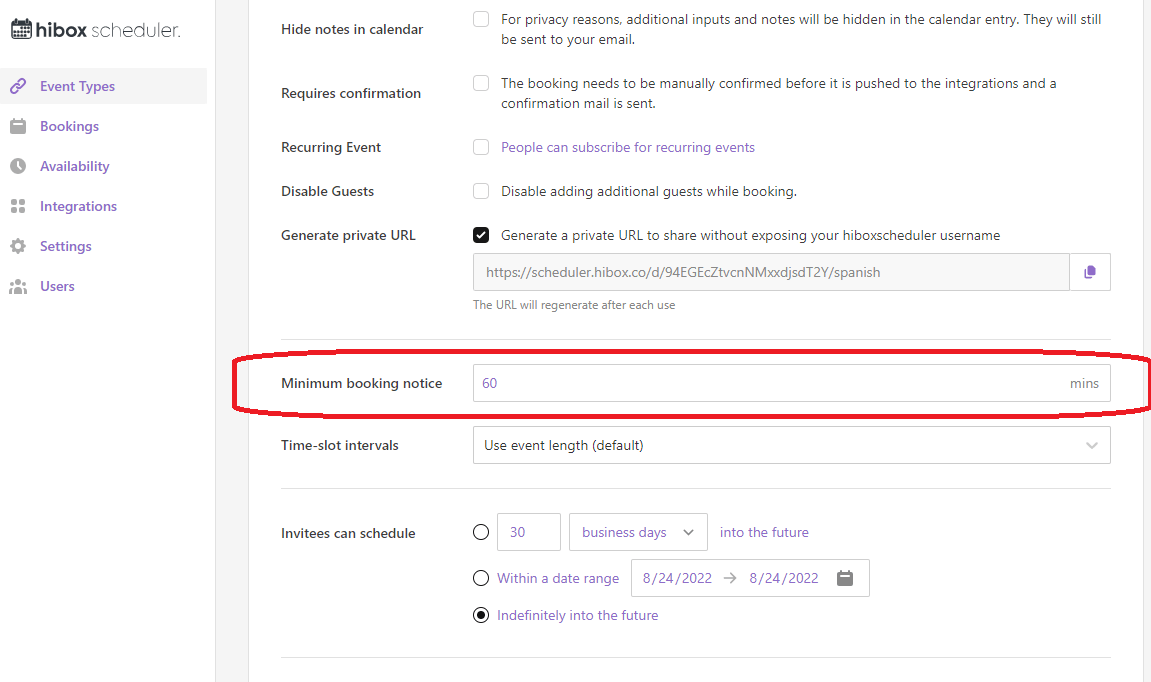The width and height of the screenshot is (1151, 682).
Task: Select the Within a date range radio button
Action: (x=481, y=578)
